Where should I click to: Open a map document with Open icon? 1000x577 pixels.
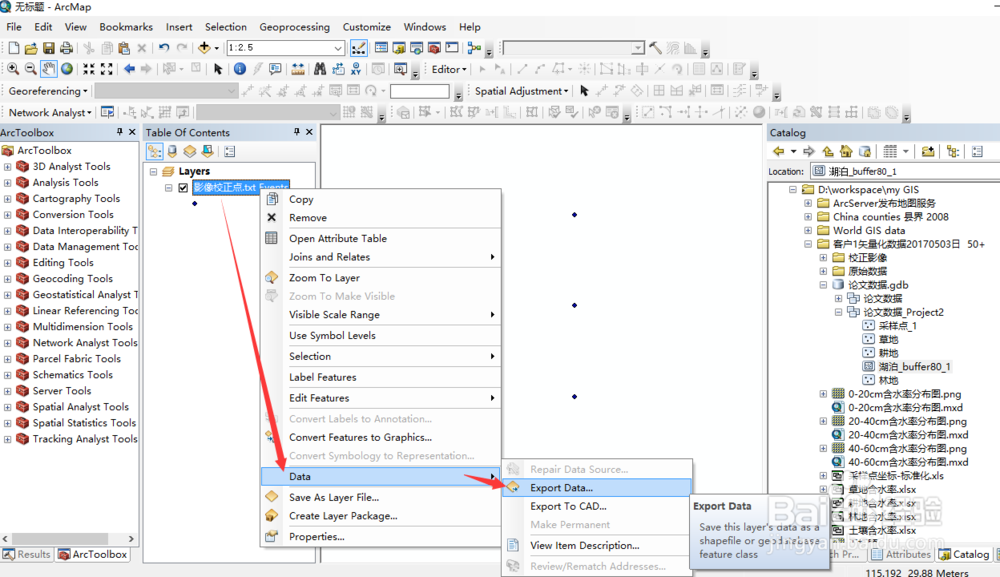[x=31, y=48]
